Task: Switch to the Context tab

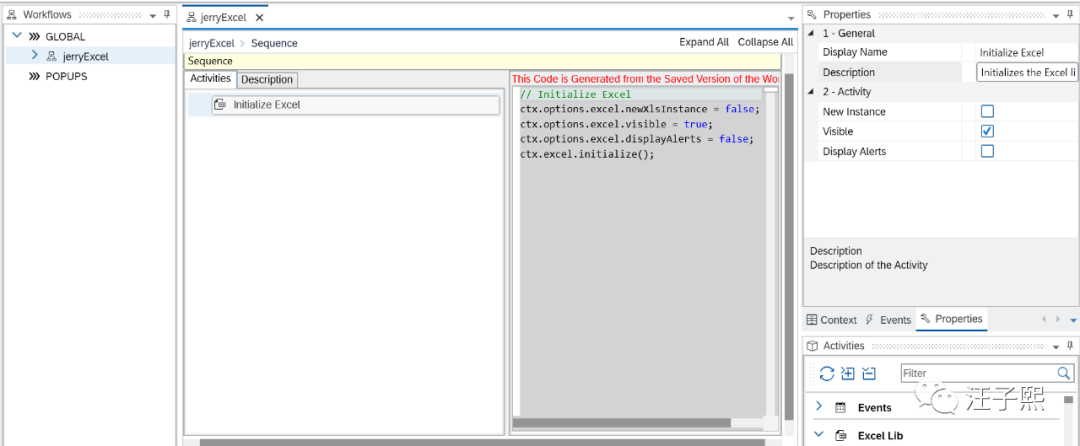Action: (x=831, y=320)
